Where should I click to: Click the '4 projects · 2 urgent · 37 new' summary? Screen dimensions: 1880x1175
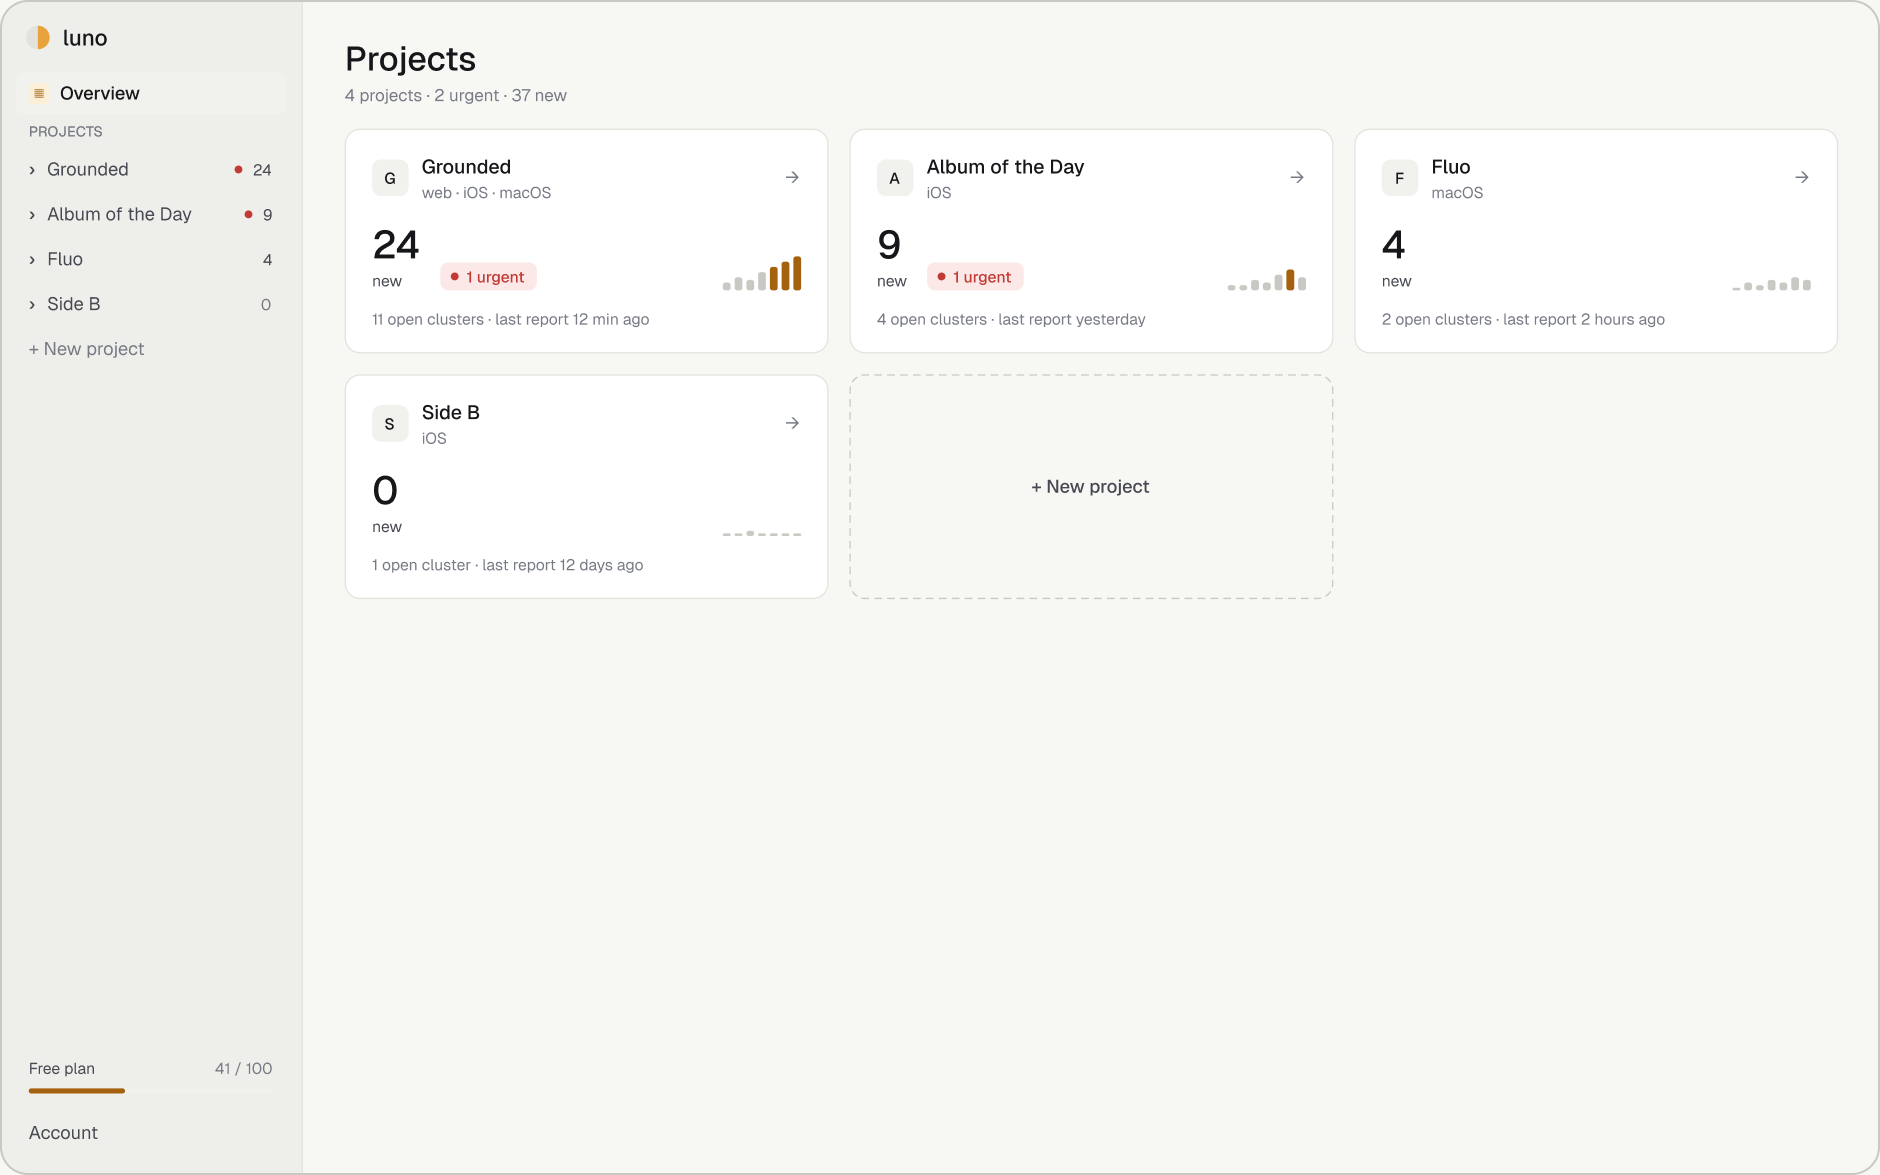(456, 96)
